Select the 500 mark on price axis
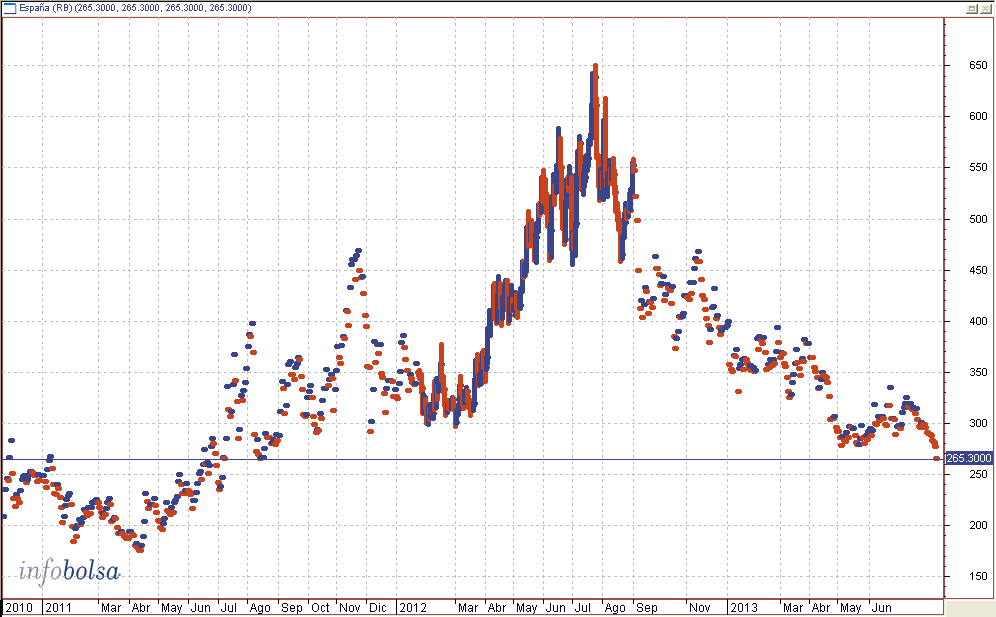This screenshot has width=996, height=617. (962, 219)
